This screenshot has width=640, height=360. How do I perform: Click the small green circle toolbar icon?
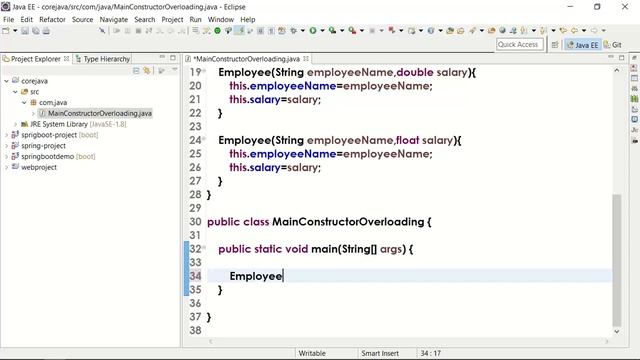click(218, 31)
